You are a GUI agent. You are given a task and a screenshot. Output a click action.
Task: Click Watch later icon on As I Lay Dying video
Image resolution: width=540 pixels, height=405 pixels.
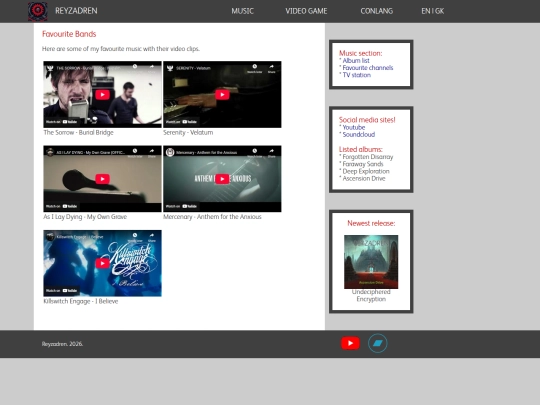[x=135, y=152]
